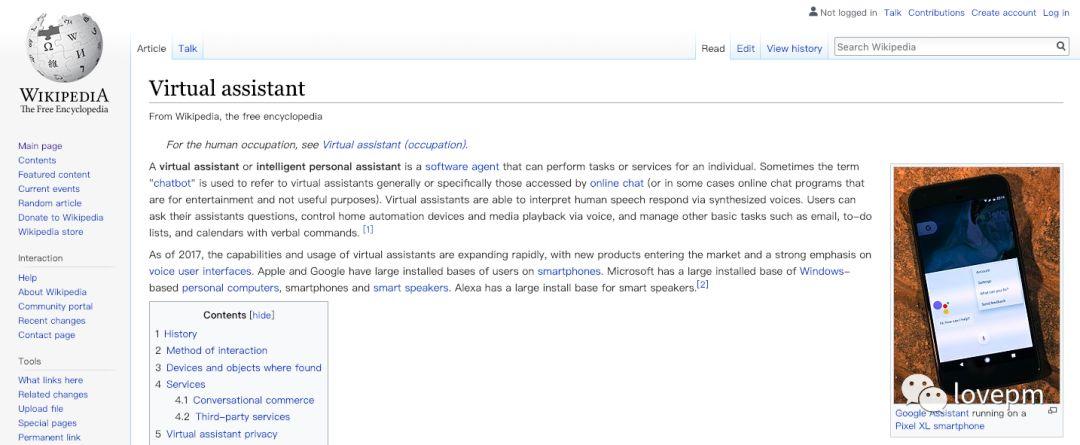
Task: Click Upload file link
Action: [x=41, y=409]
